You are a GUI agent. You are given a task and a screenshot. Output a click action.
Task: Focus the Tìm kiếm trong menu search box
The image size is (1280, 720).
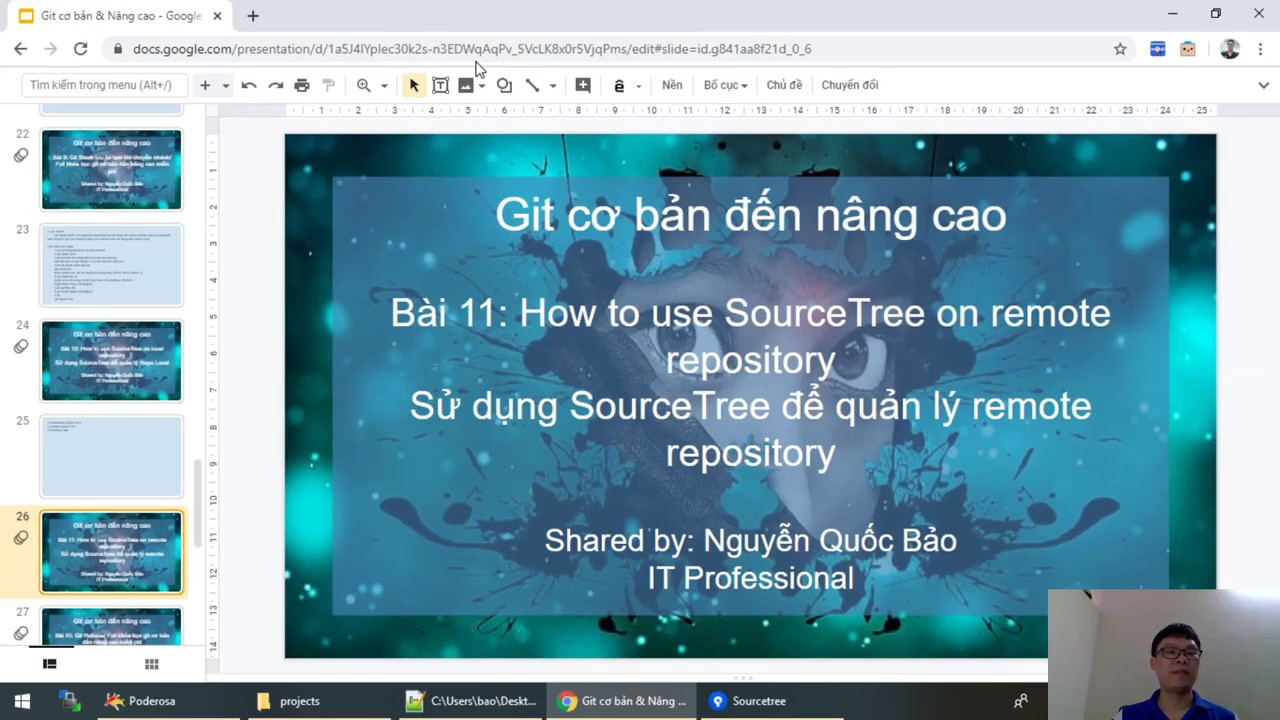[x=103, y=85]
